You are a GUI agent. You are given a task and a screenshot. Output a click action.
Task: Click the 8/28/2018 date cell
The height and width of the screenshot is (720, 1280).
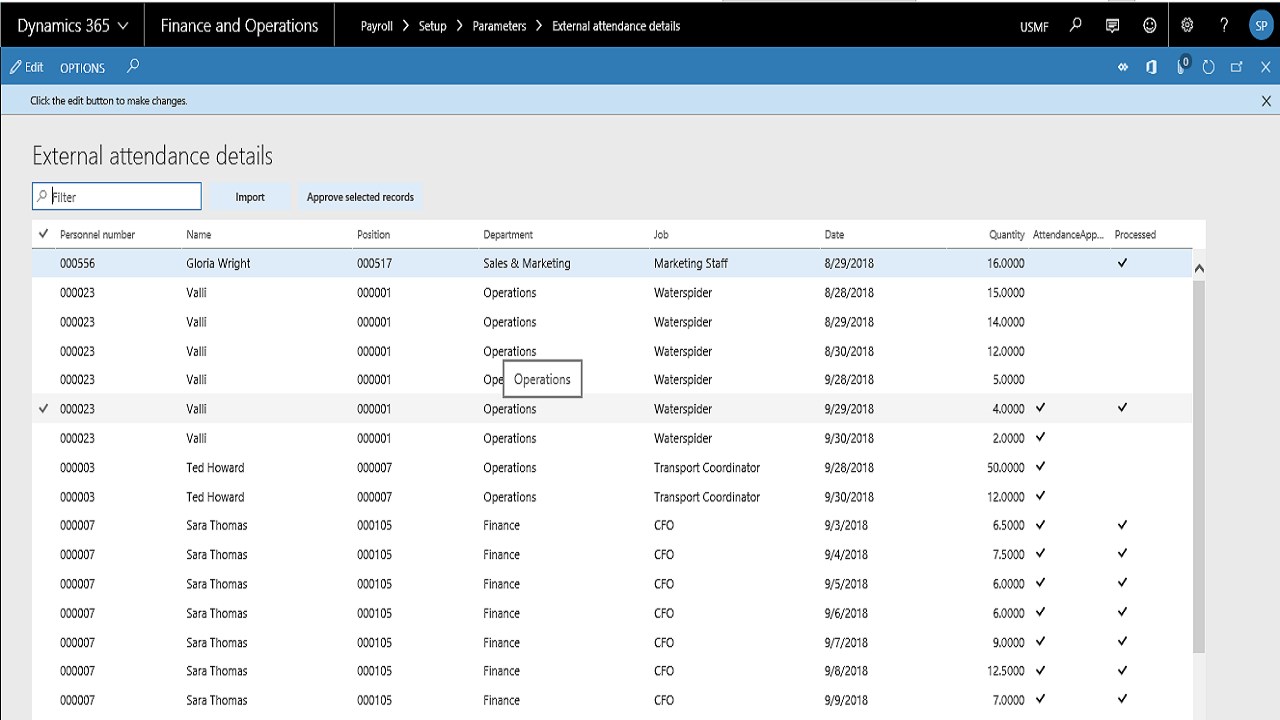pos(849,293)
